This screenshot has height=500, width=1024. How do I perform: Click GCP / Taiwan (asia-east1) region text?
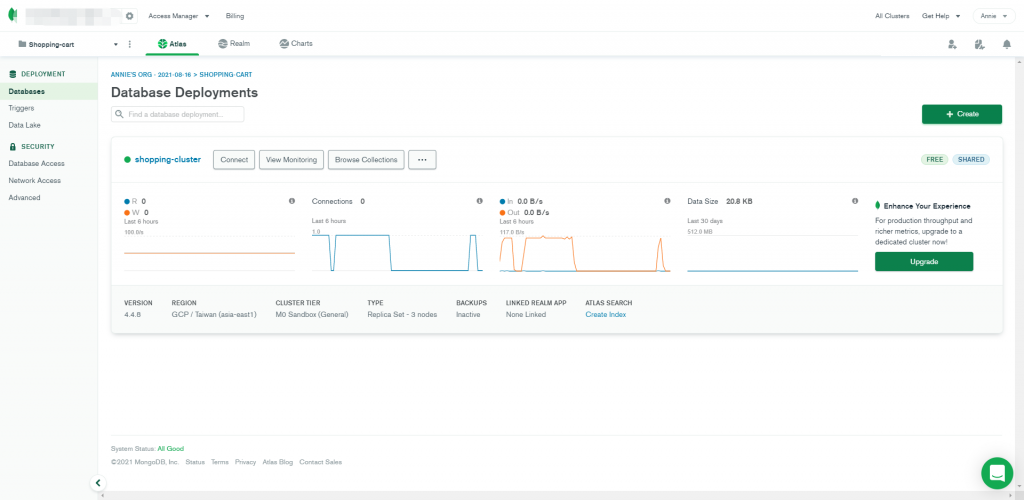click(214, 315)
